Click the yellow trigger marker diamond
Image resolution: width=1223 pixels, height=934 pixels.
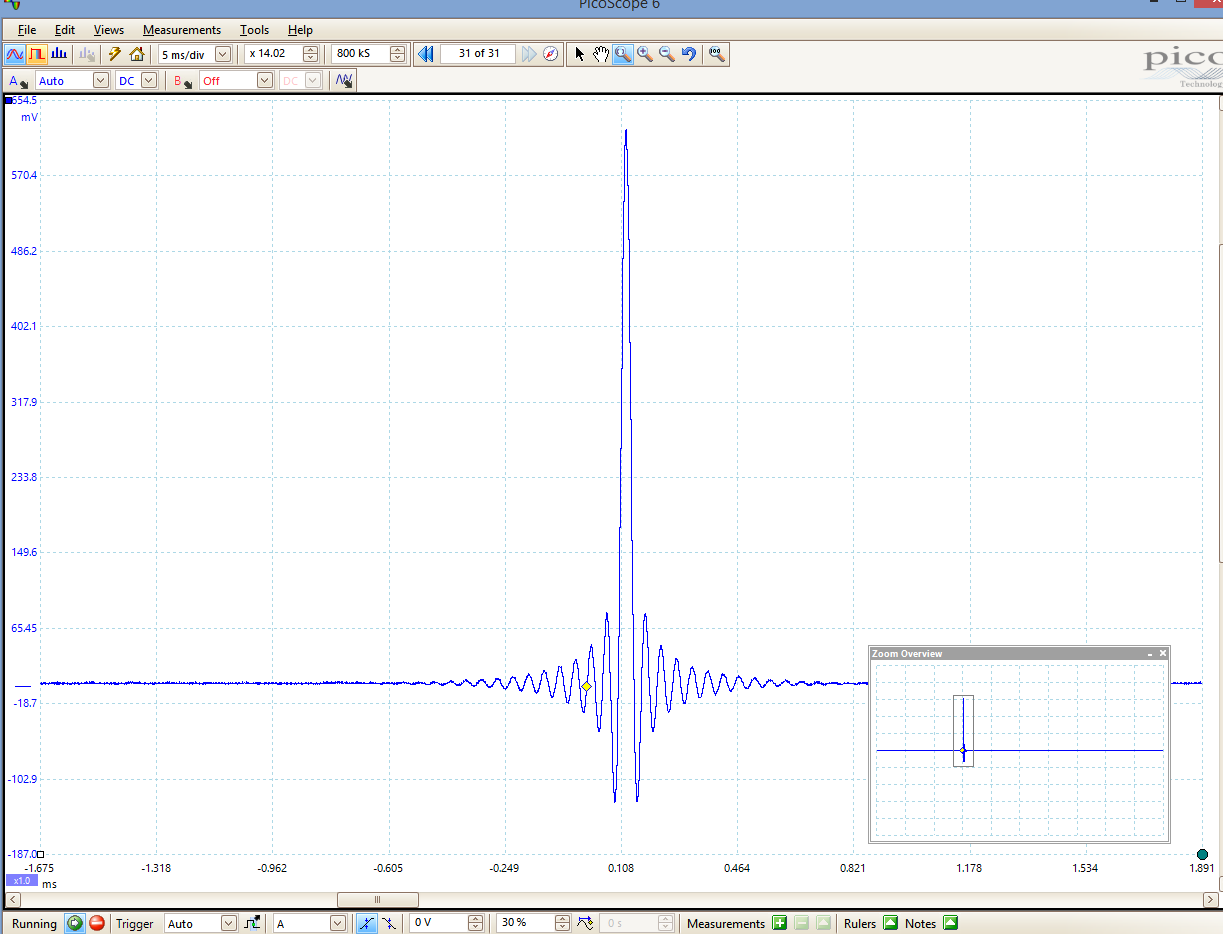click(x=586, y=686)
